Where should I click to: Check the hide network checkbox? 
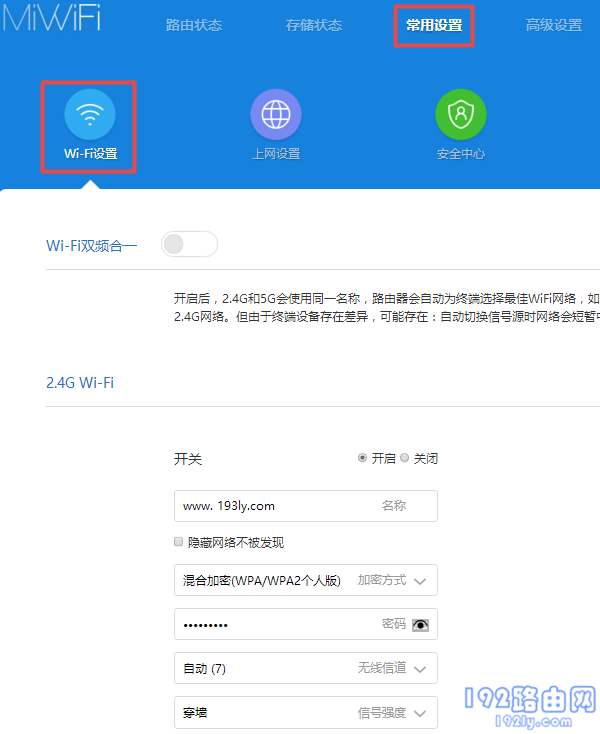coord(179,542)
